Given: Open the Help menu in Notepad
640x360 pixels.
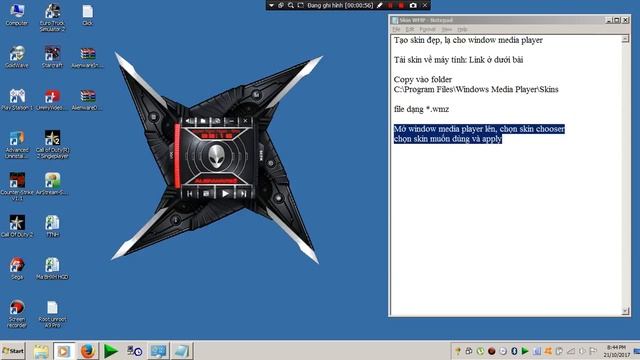Looking at the screenshot, I should [462, 29].
